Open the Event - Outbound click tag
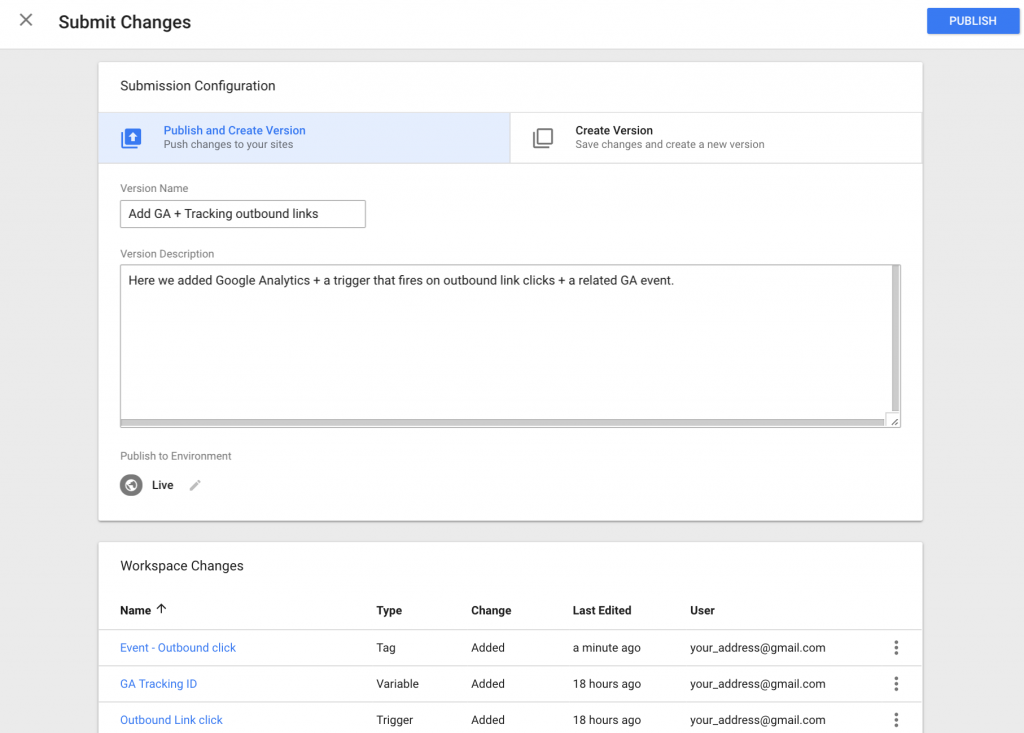The image size is (1024, 733). (177, 647)
